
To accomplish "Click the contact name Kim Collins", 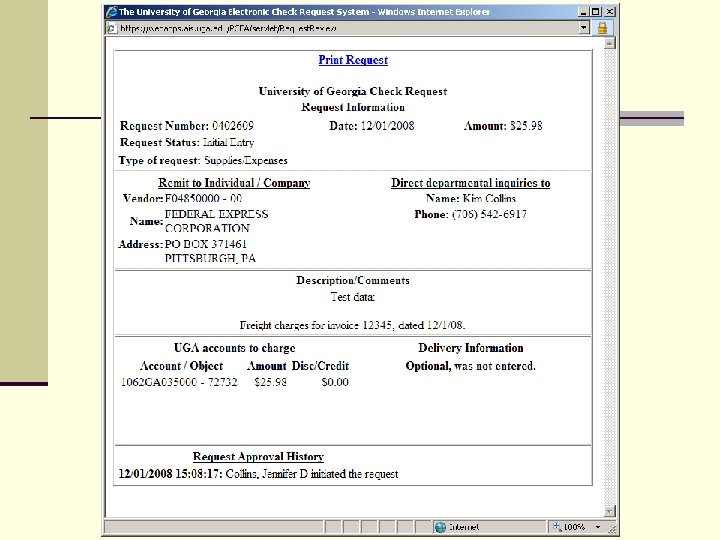I will (489, 198).
